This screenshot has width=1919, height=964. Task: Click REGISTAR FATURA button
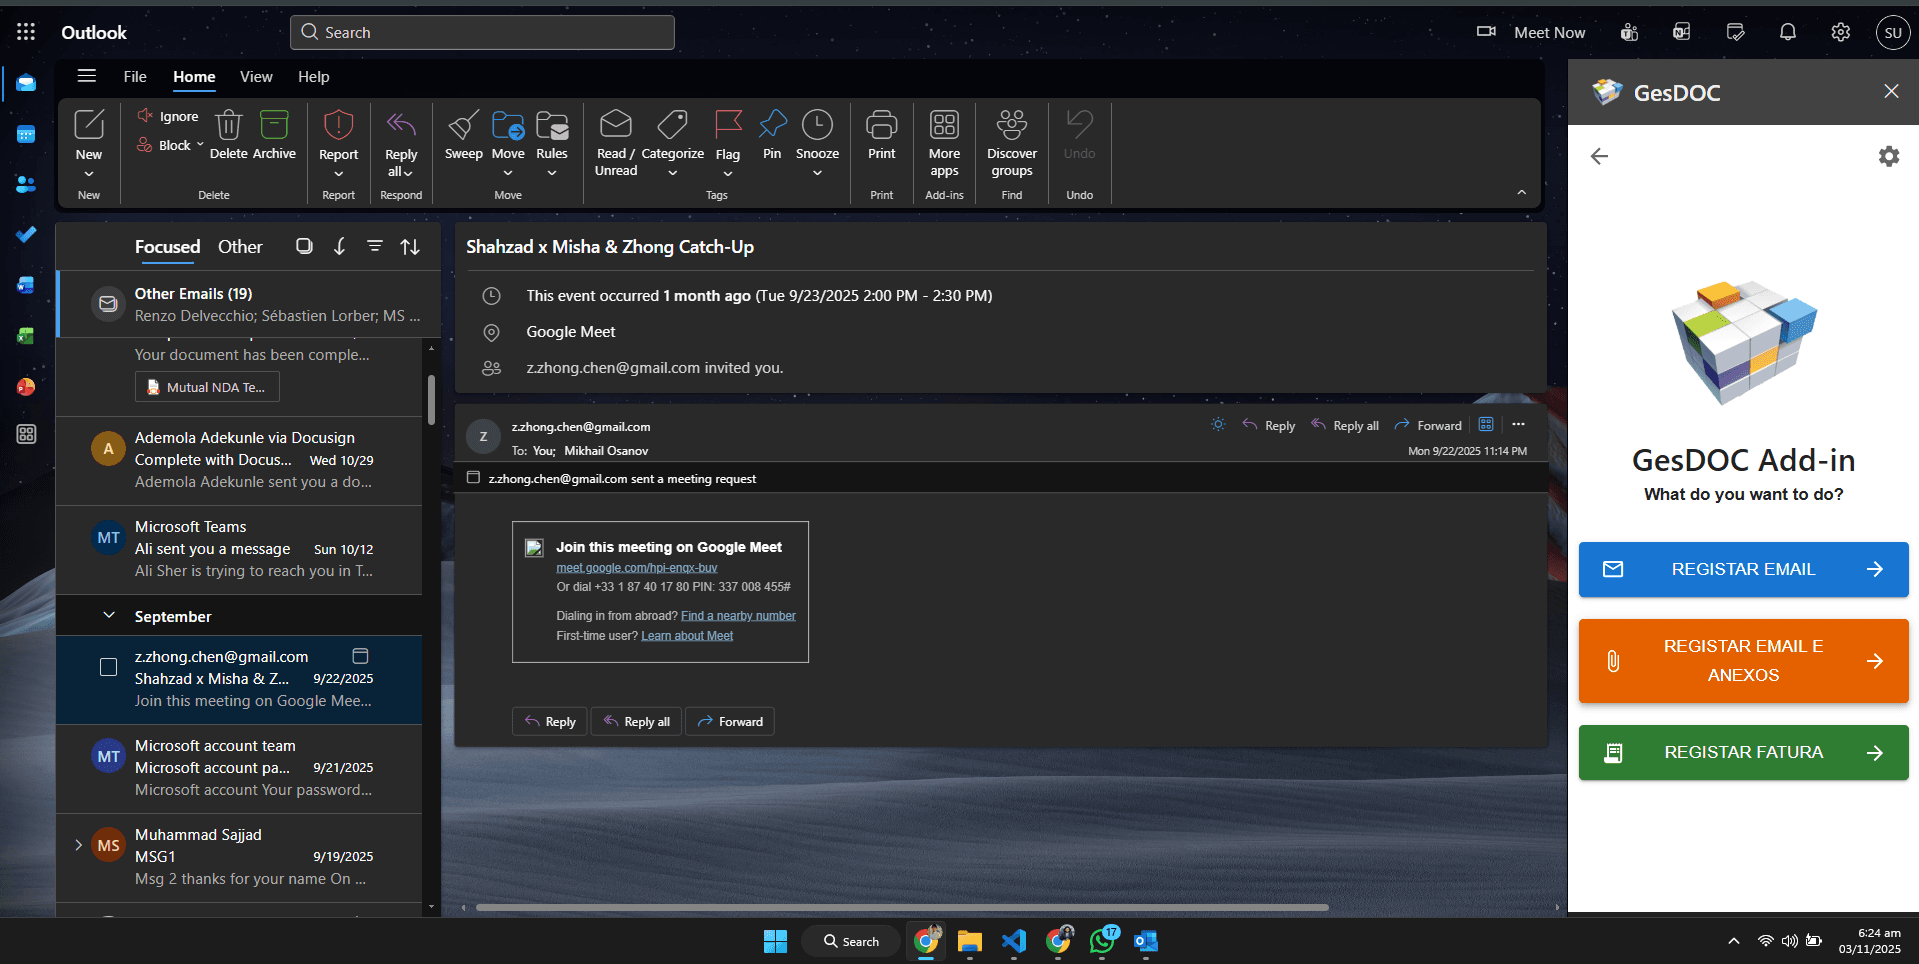click(1743, 752)
